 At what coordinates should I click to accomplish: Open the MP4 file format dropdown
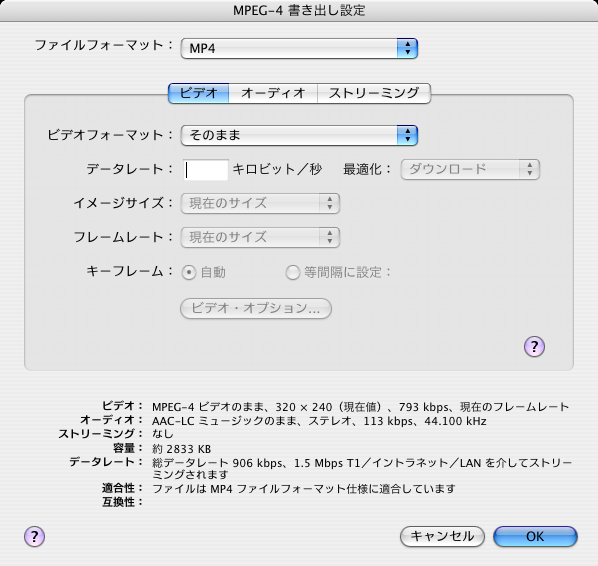coord(299,48)
